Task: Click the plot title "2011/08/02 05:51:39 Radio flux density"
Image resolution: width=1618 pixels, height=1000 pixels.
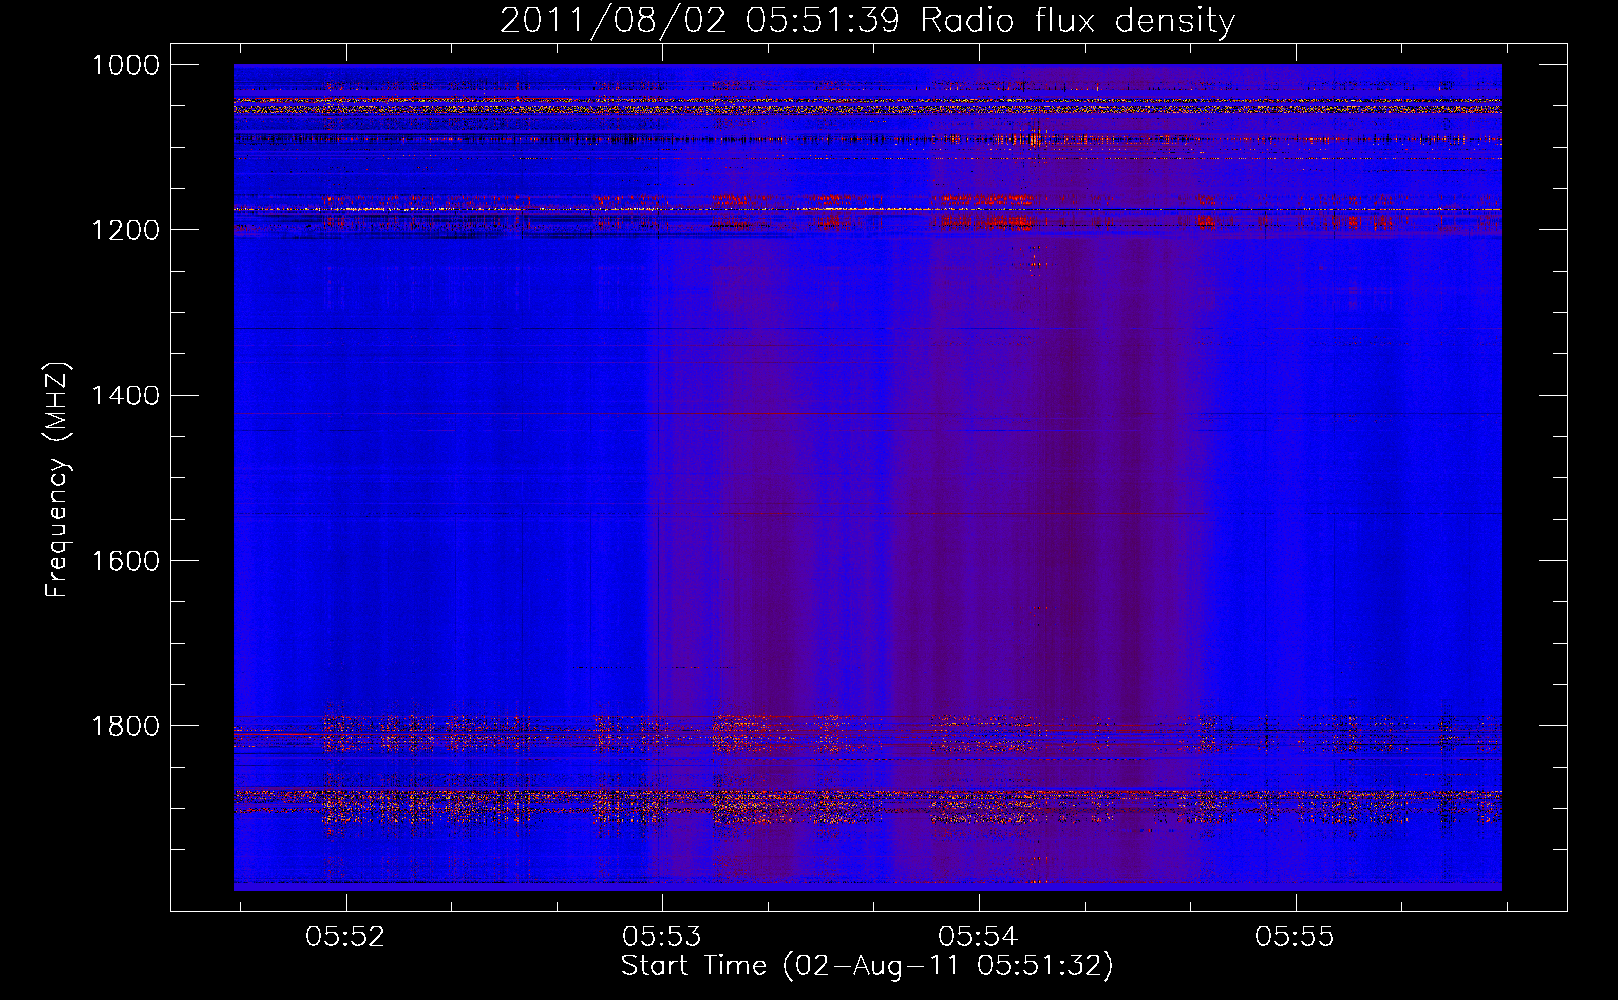Action: [867, 20]
